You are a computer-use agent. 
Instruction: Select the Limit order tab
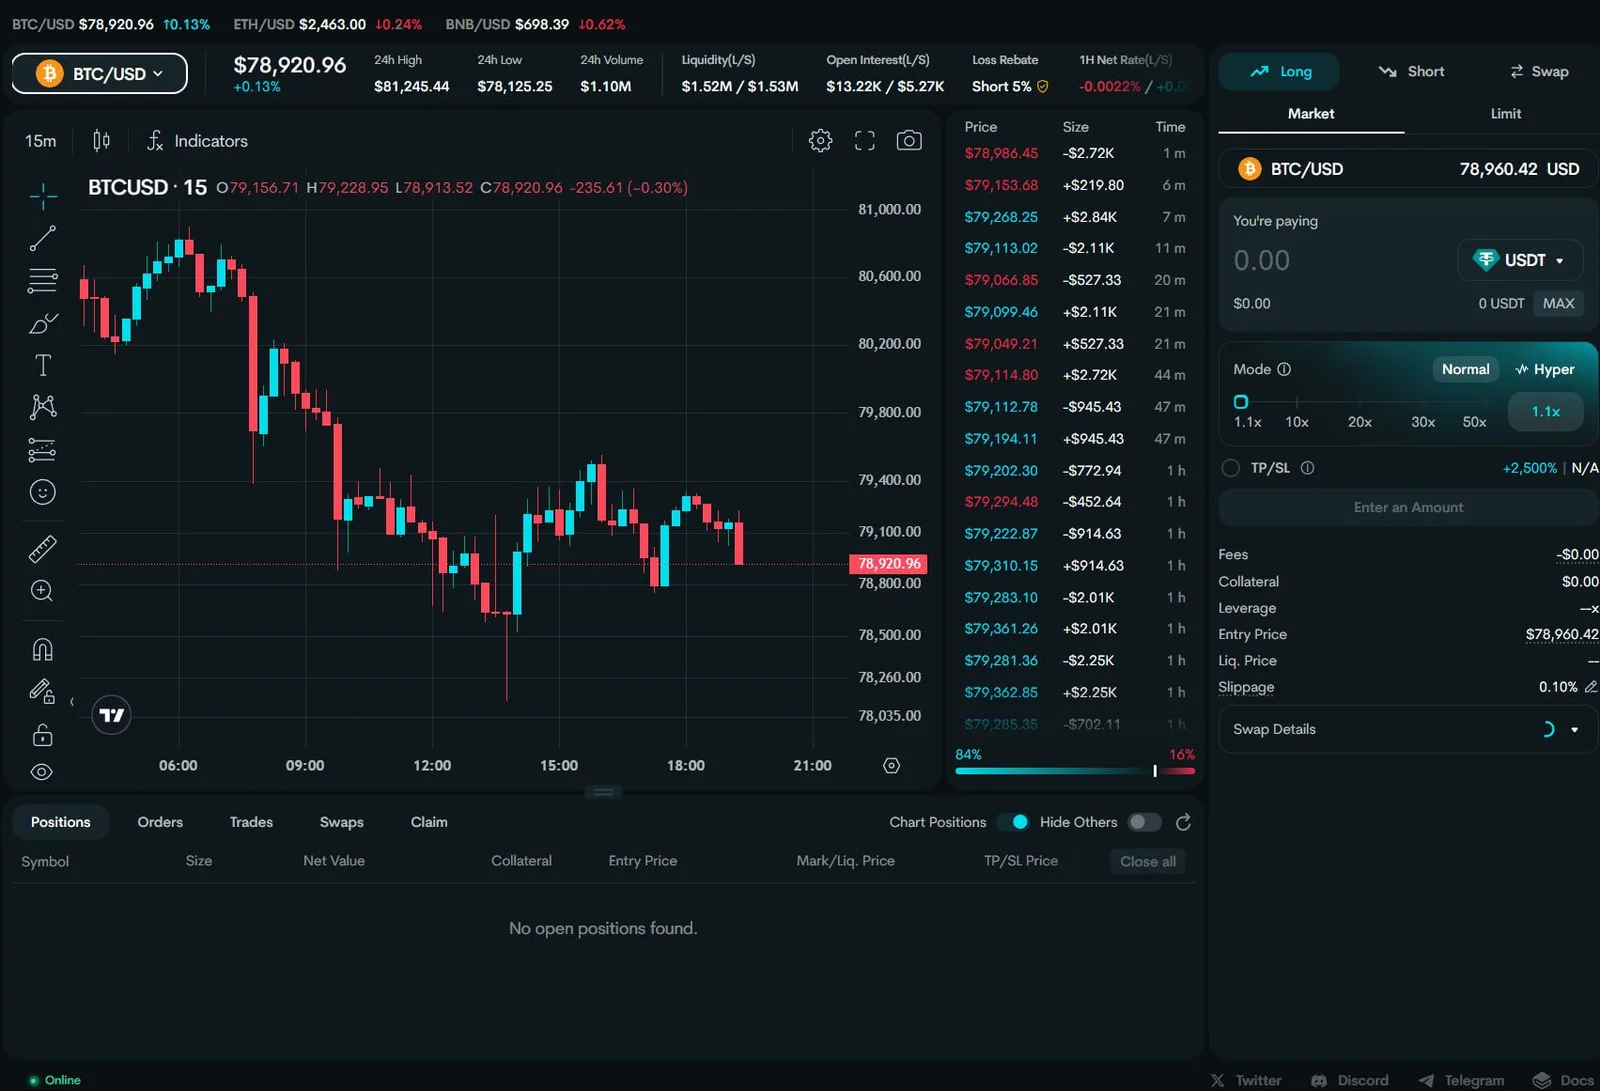1505,114
